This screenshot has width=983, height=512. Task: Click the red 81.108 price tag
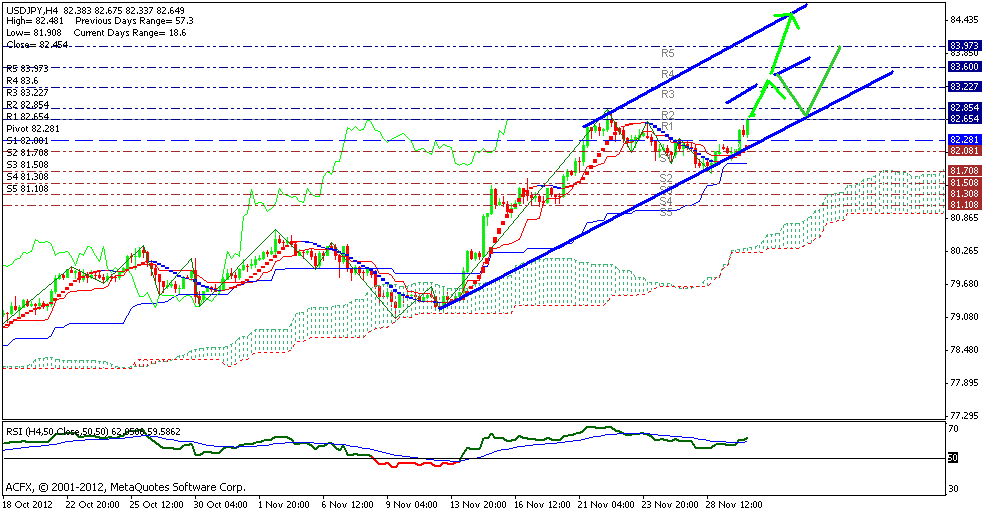[964, 203]
